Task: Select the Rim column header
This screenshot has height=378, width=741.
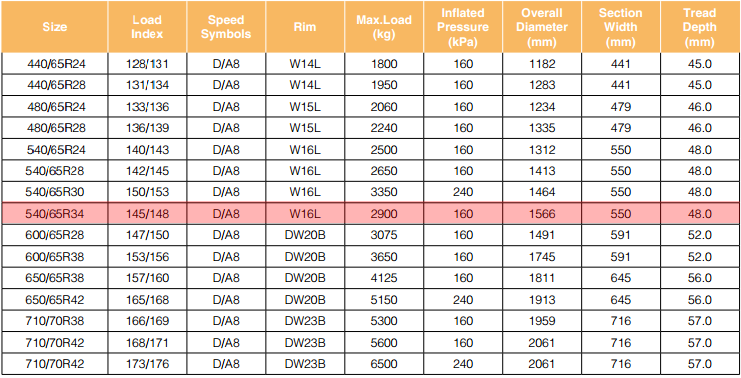Action: pyautogui.click(x=305, y=26)
